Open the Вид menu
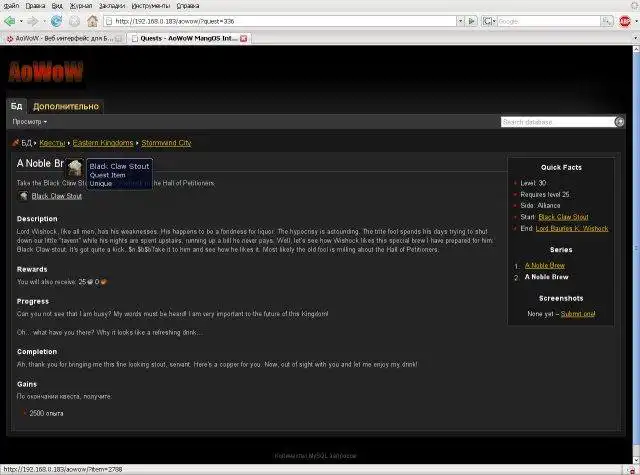Image resolution: width=640 pixels, height=475 pixels. [57, 6]
